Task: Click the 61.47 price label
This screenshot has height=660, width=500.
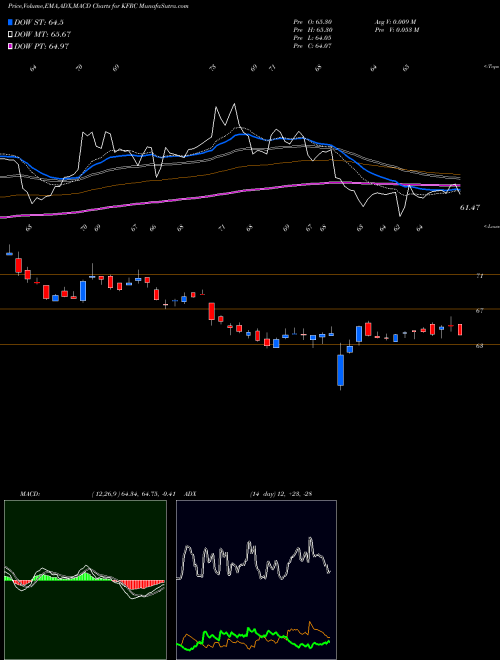Action: 470,208
